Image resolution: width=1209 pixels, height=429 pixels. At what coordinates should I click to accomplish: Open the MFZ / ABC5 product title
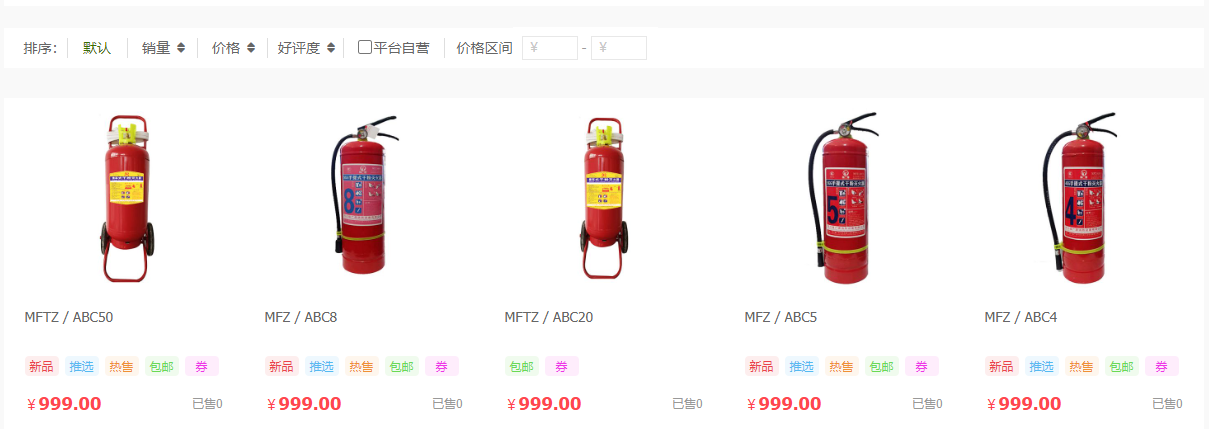[781, 318]
